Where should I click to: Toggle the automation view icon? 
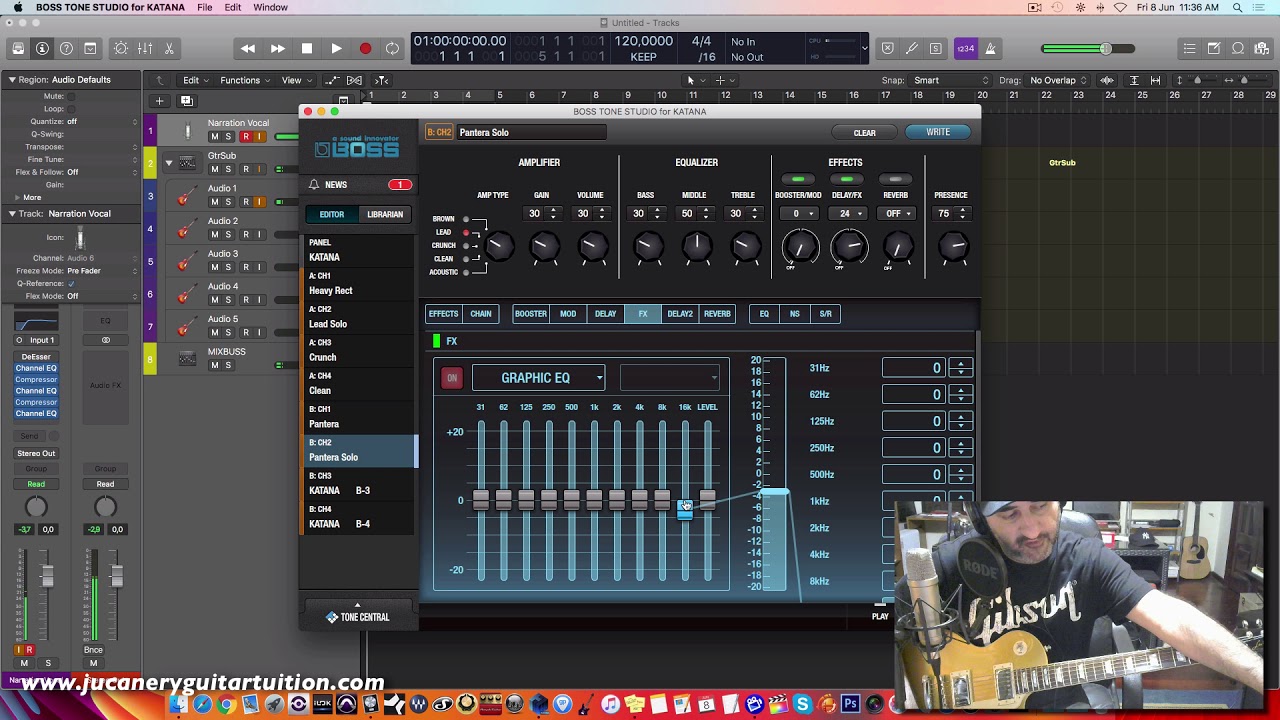click(331, 80)
